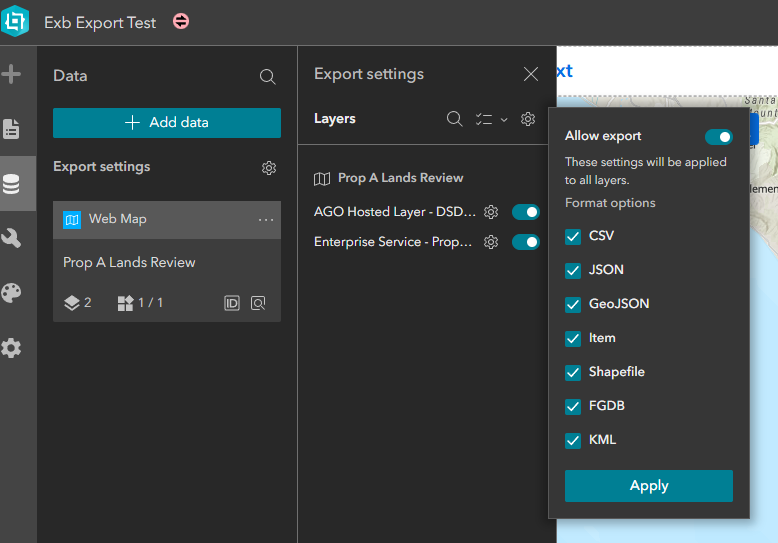Expand the layer batch selection dropdown
The width and height of the screenshot is (778, 543).
click(490, 119)
